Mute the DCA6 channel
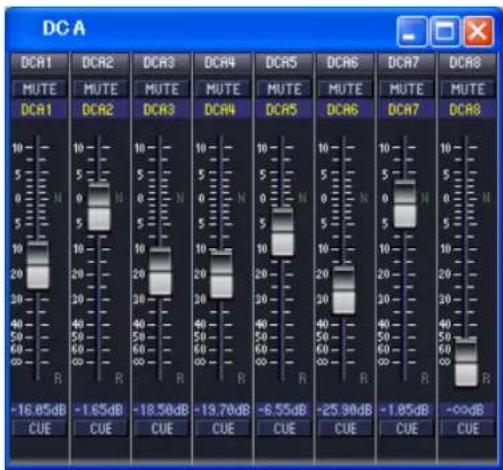503x470 pixels. (345, 89)
